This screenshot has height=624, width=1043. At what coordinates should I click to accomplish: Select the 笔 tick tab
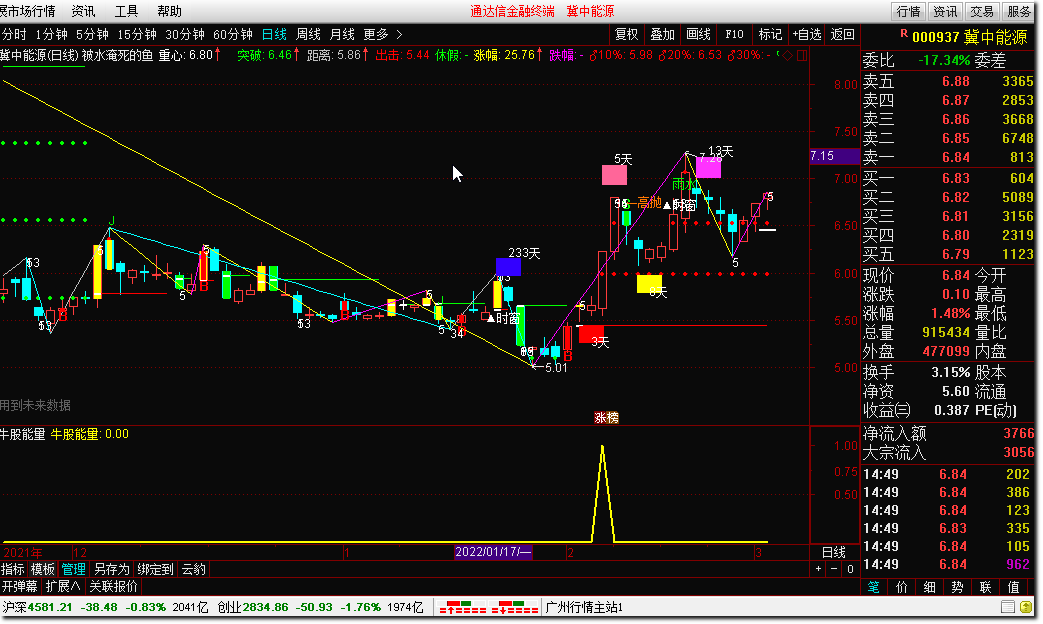tap(873, 587)
